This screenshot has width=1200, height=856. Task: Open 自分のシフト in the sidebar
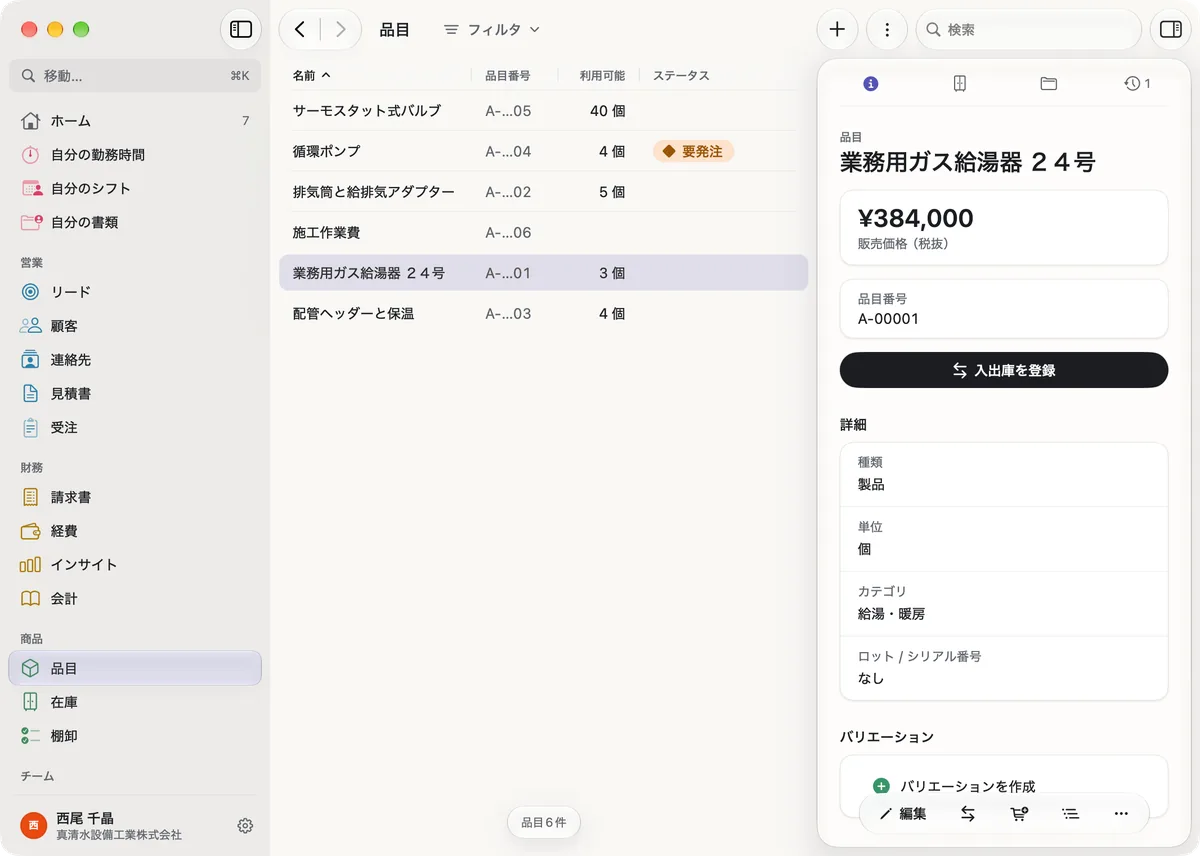[135, 188]
